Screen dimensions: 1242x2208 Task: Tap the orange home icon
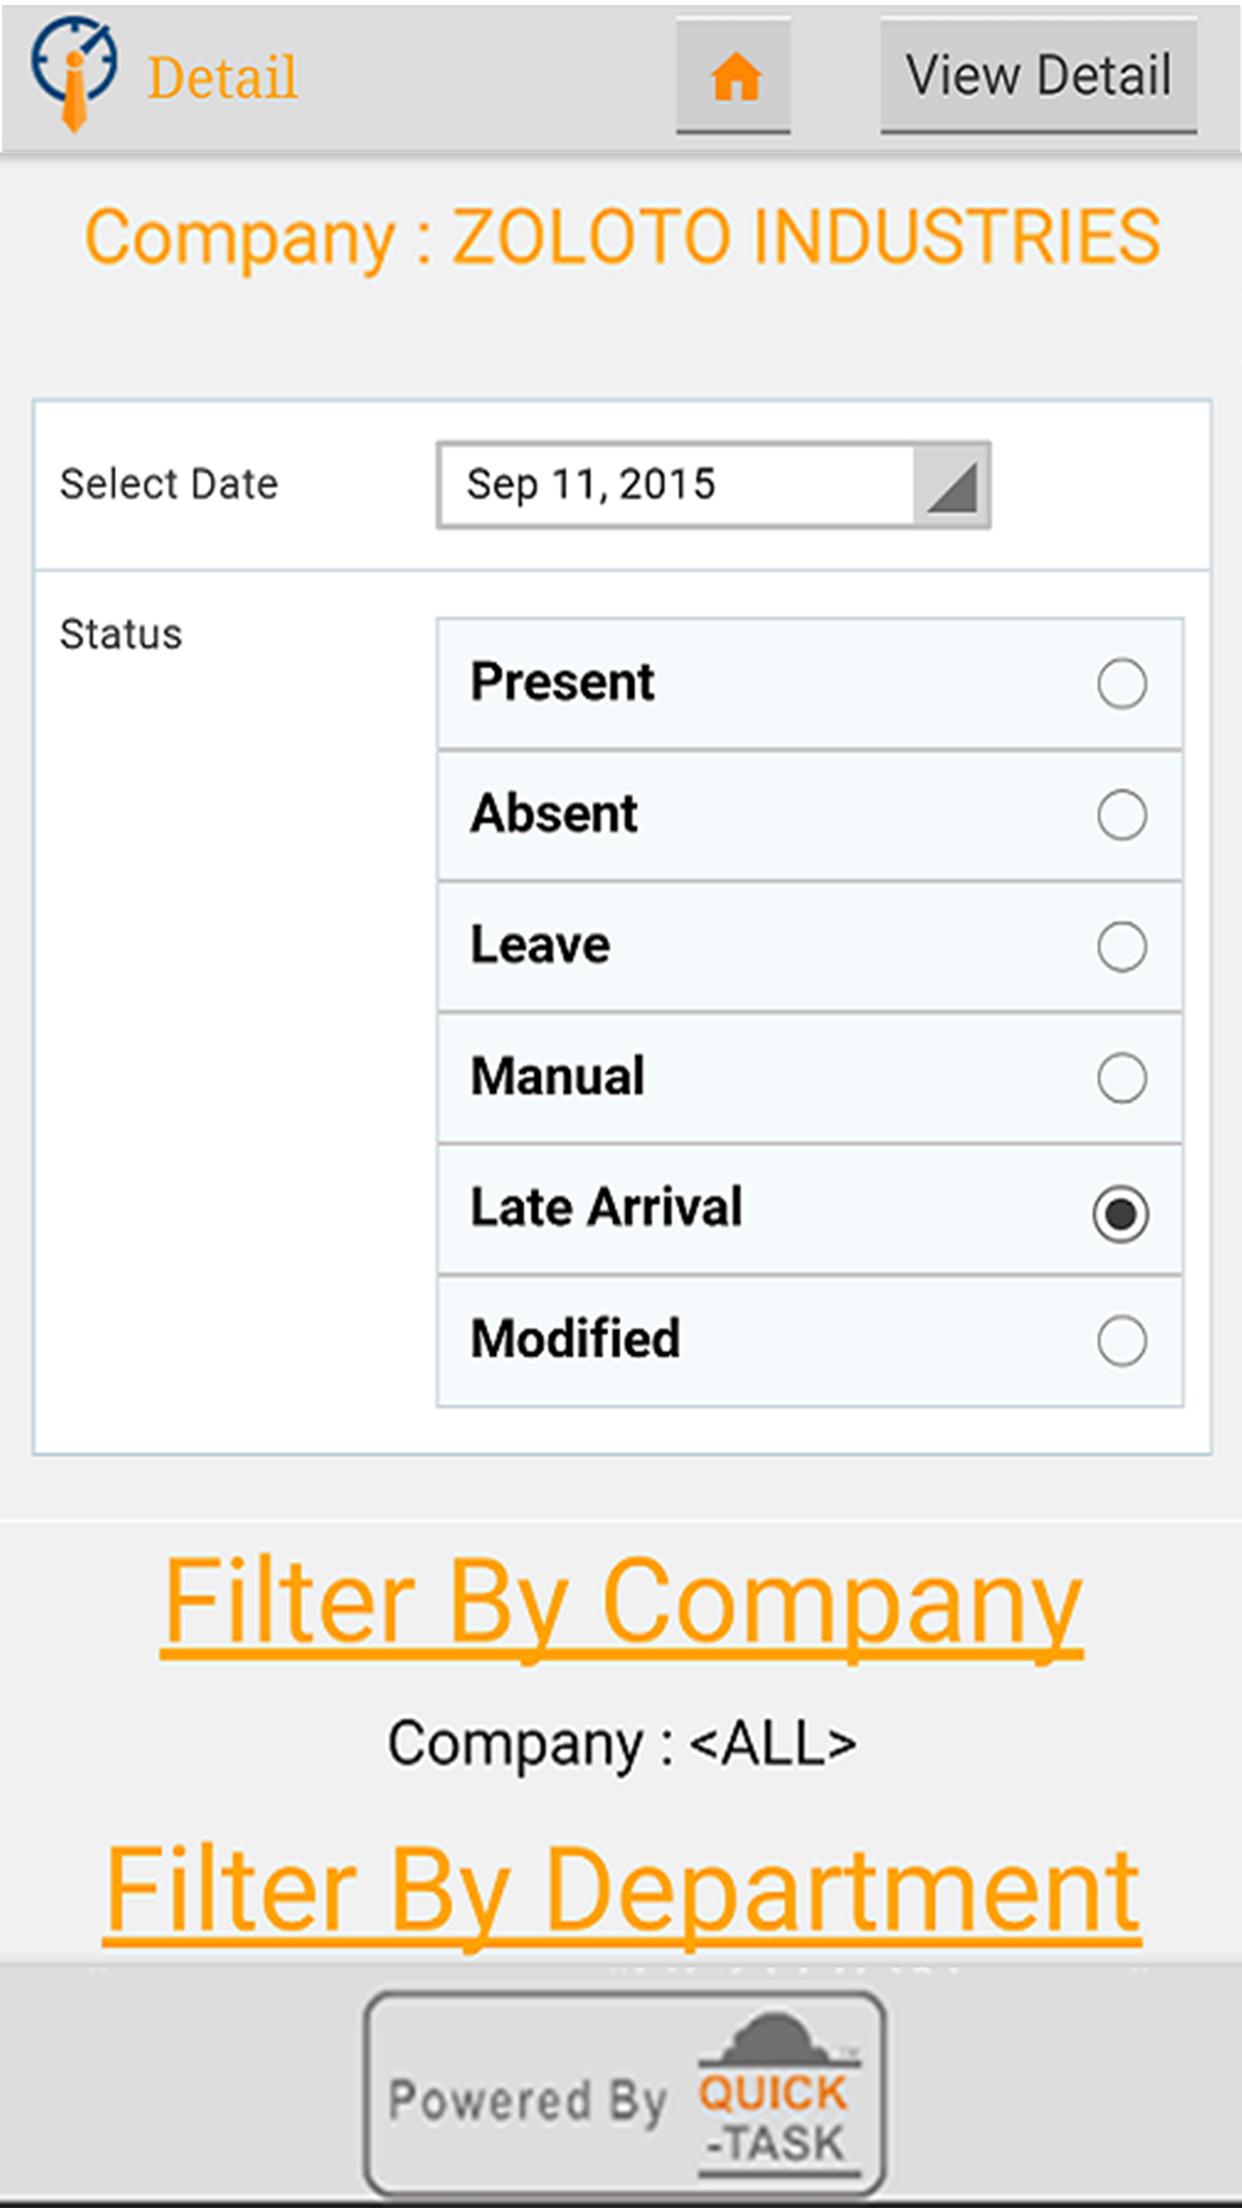click(734, 76)
